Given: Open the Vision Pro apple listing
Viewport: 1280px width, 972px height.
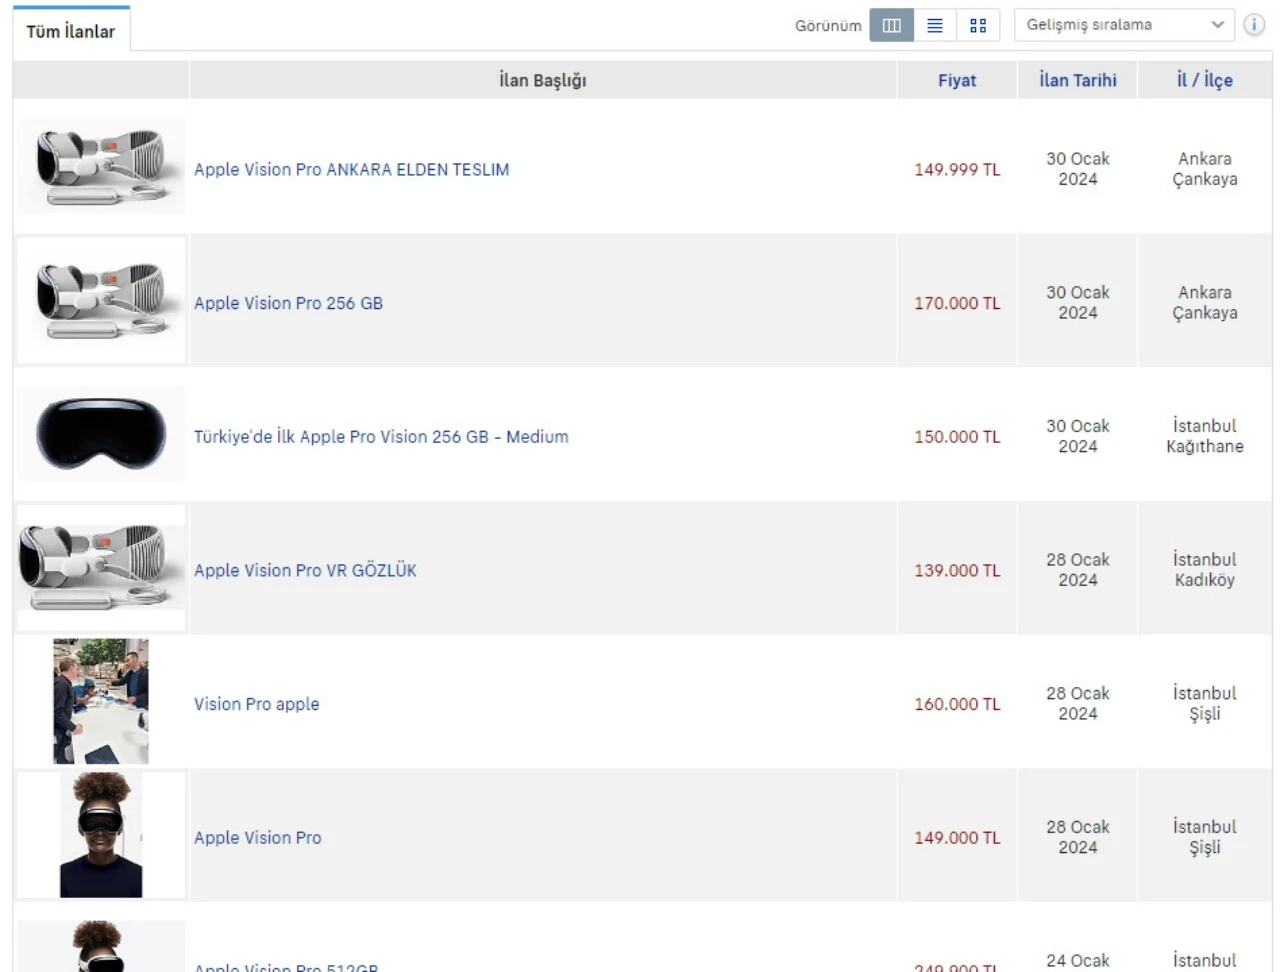Looking at the screenshot, I should click(x=257, y=704).
